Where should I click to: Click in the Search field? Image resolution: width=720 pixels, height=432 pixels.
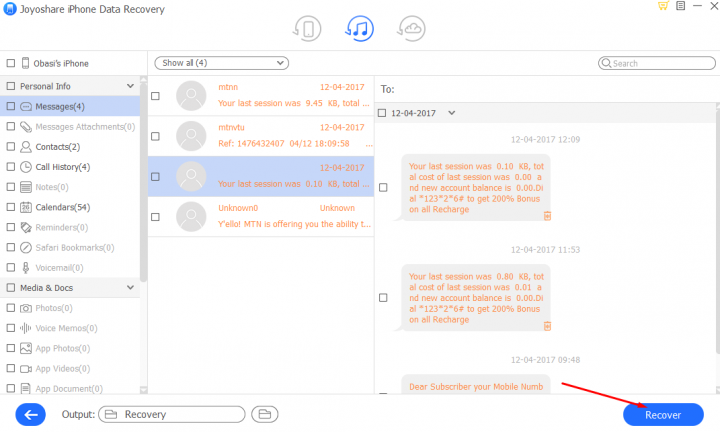click(657, 63)
